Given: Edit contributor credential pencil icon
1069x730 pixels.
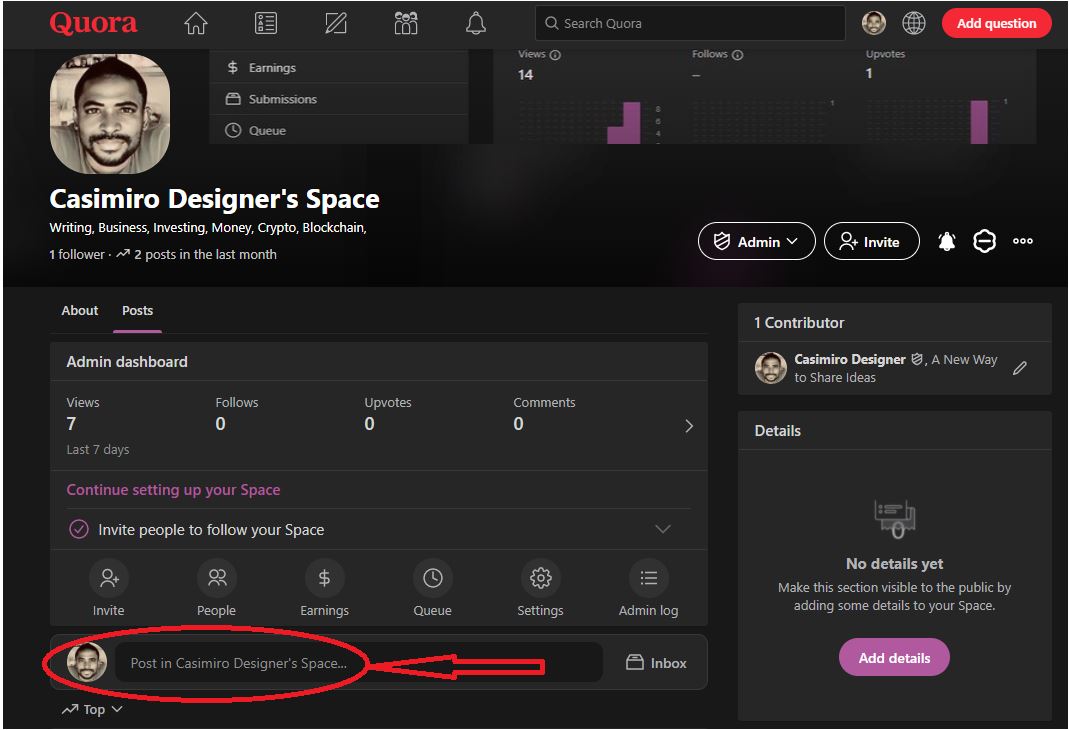Looking at the screenshot, I should point(1019,368).
